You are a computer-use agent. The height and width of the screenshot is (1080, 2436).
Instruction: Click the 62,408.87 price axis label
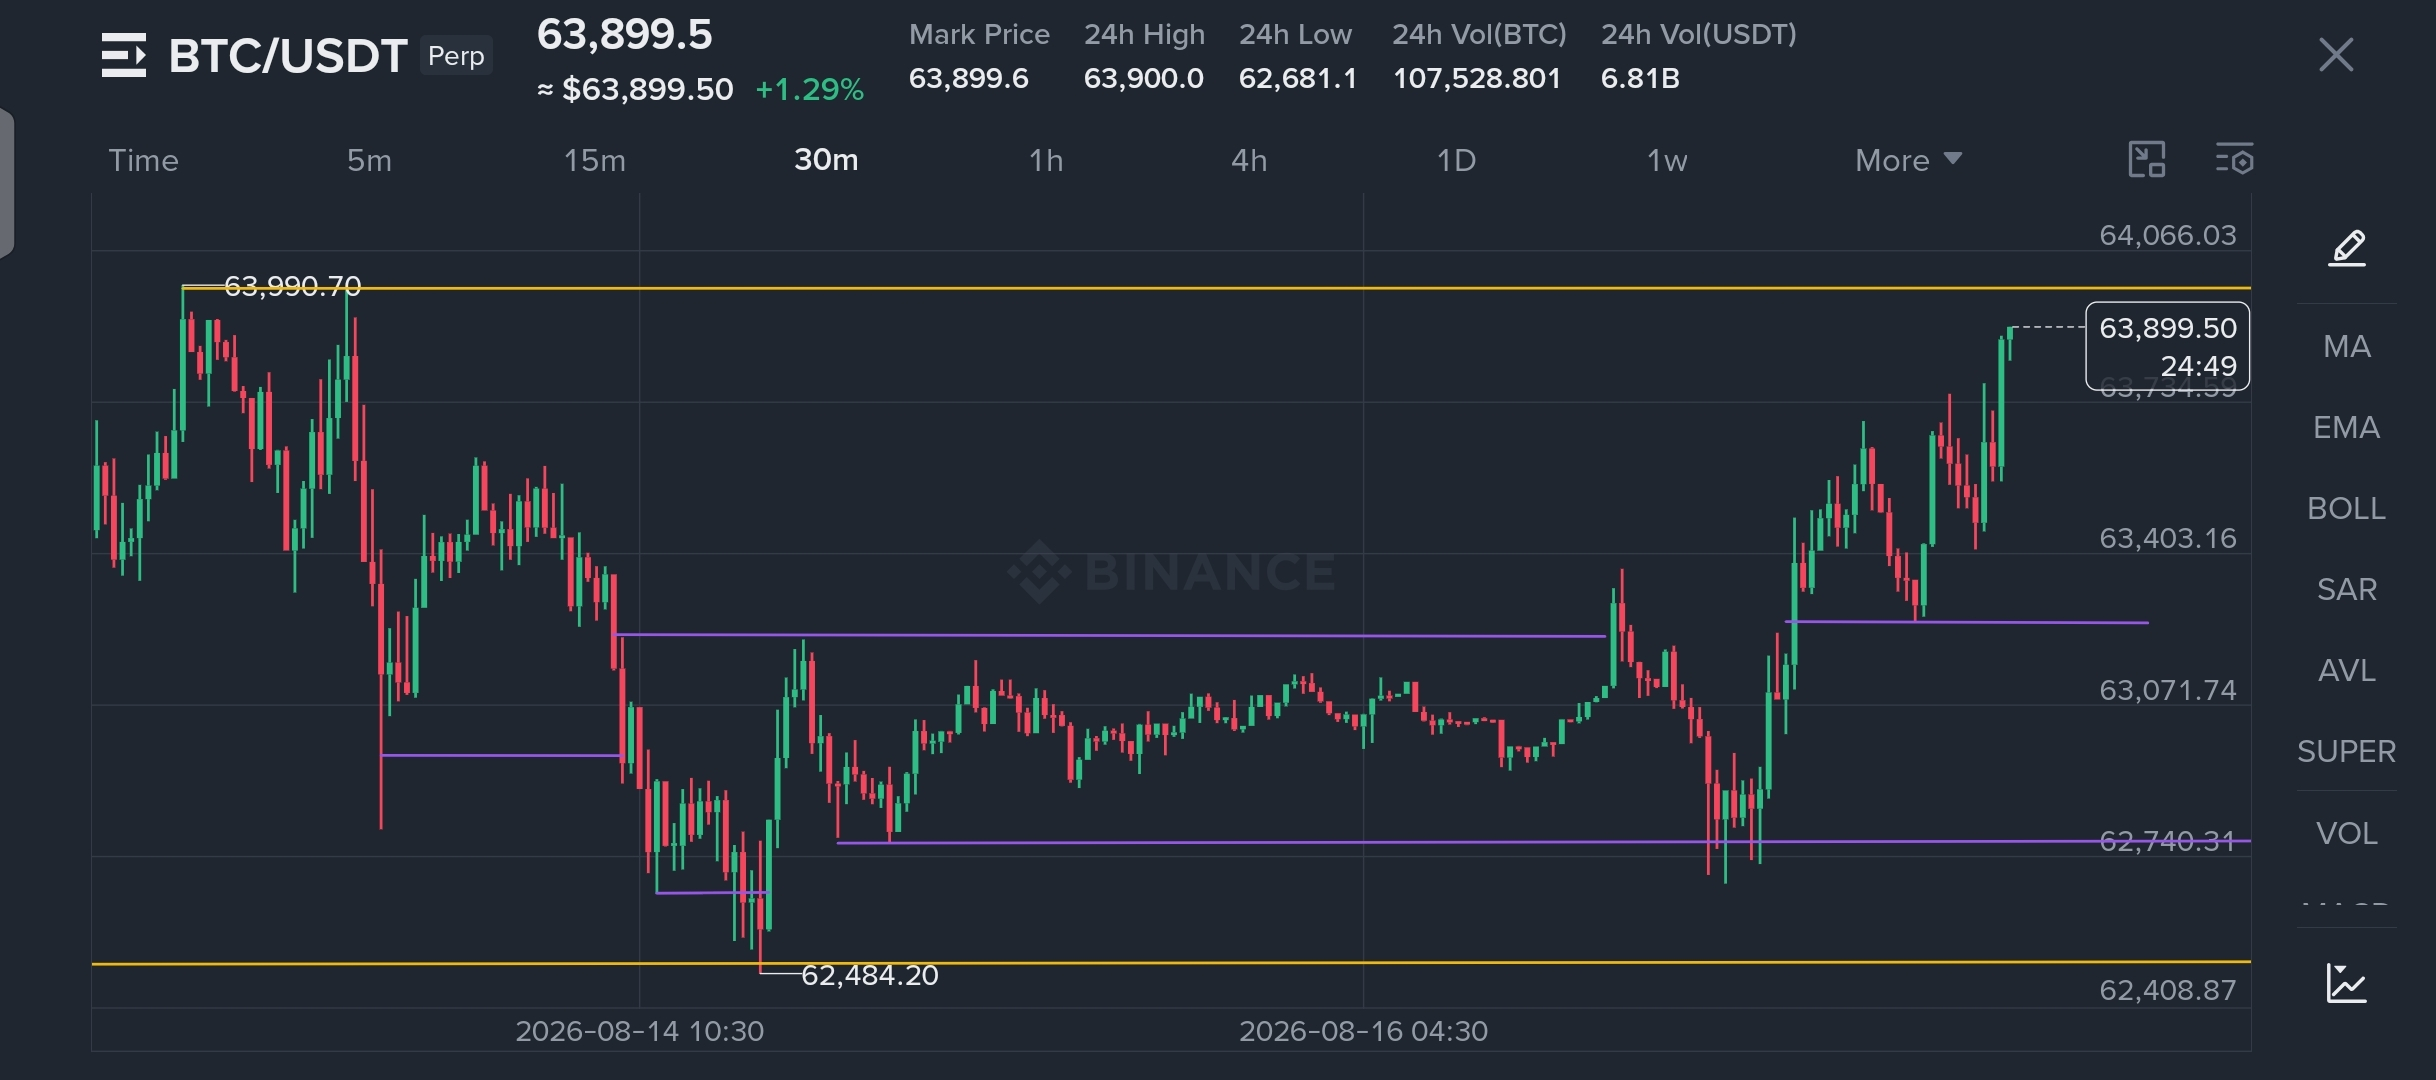(2168, 991)
